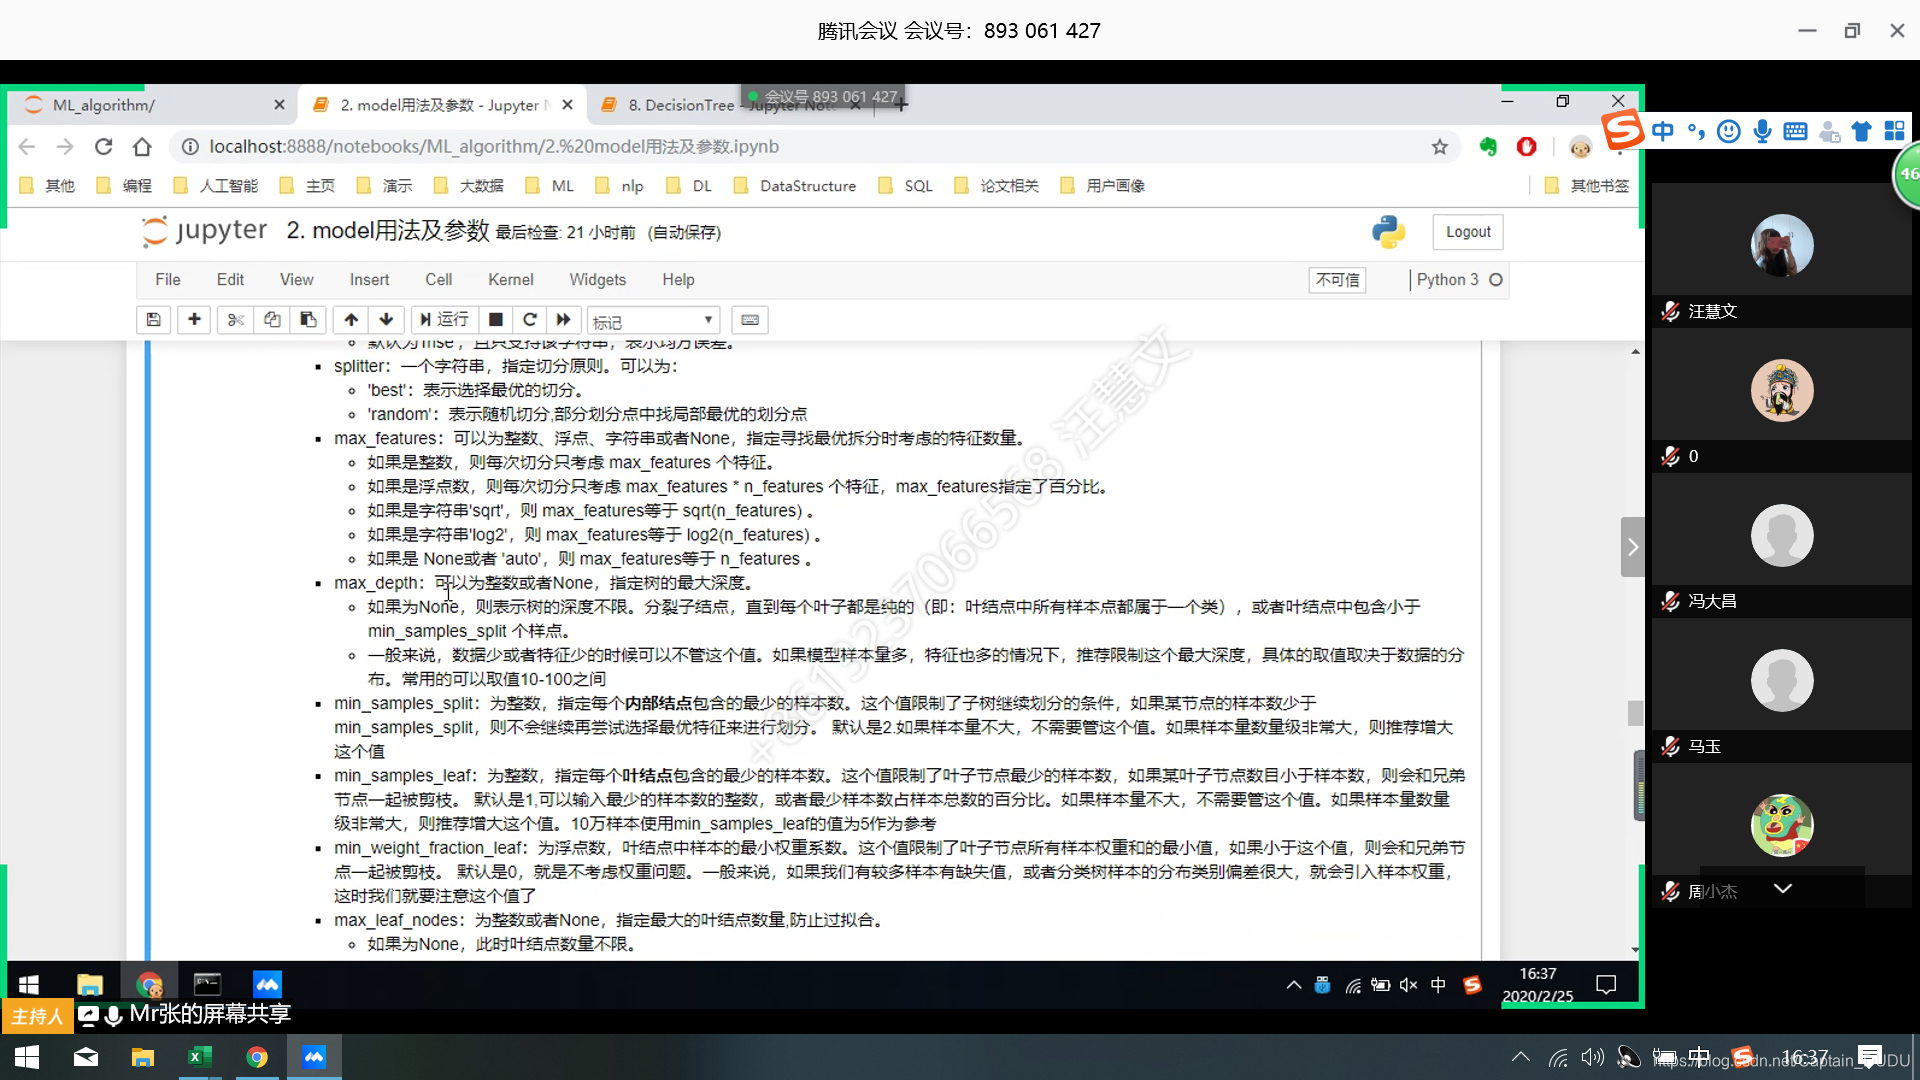The image size is (1920, 1080).
Task: Open the nlp bookmark folder
Action: tap(619, 186)
